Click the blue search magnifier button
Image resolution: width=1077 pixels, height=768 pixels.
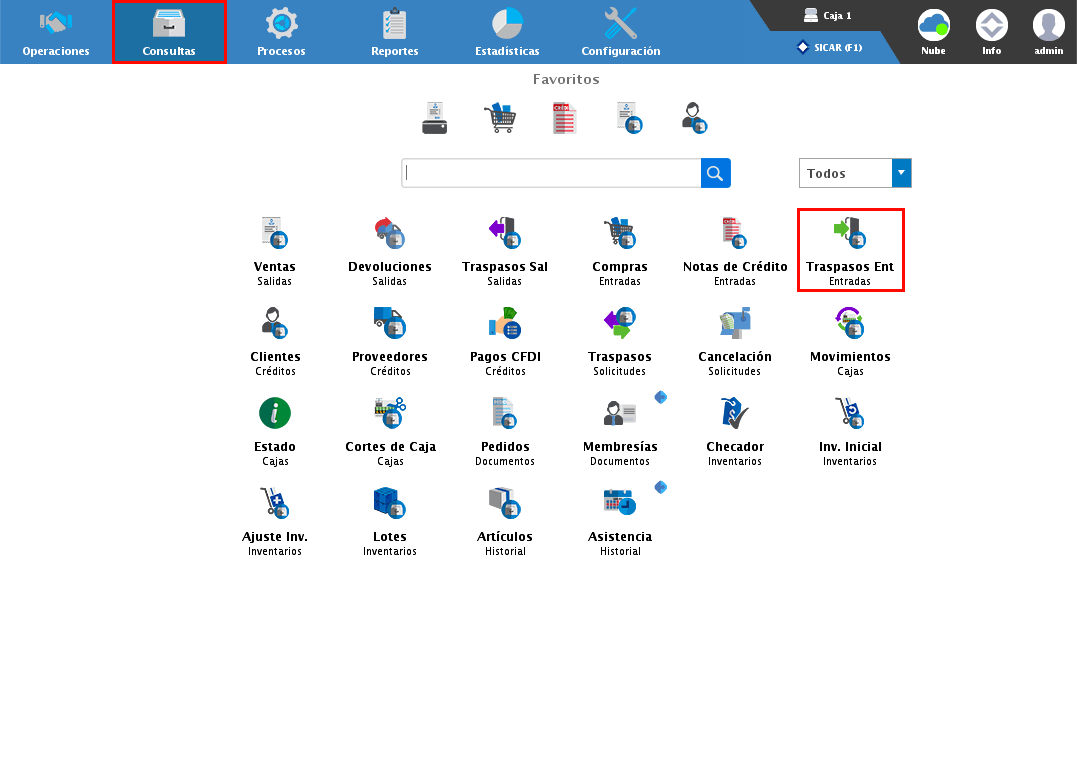click(715, 173)
